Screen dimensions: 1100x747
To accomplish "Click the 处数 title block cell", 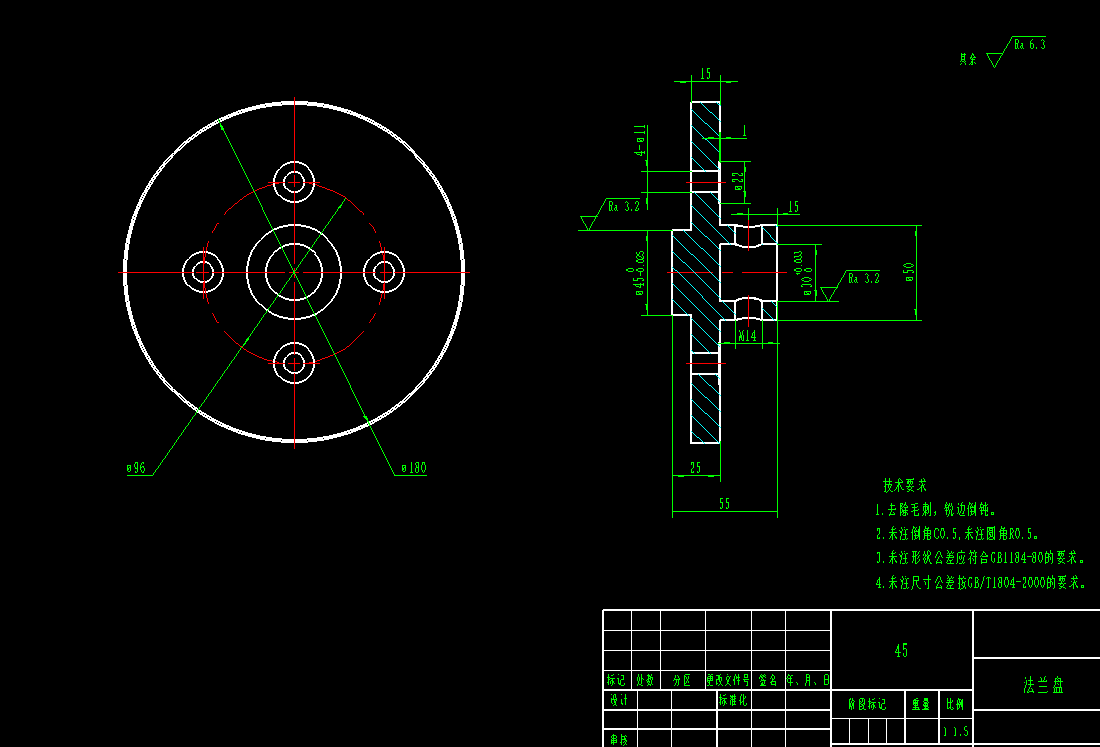I will pyautogui.click(x=645, y=680).
